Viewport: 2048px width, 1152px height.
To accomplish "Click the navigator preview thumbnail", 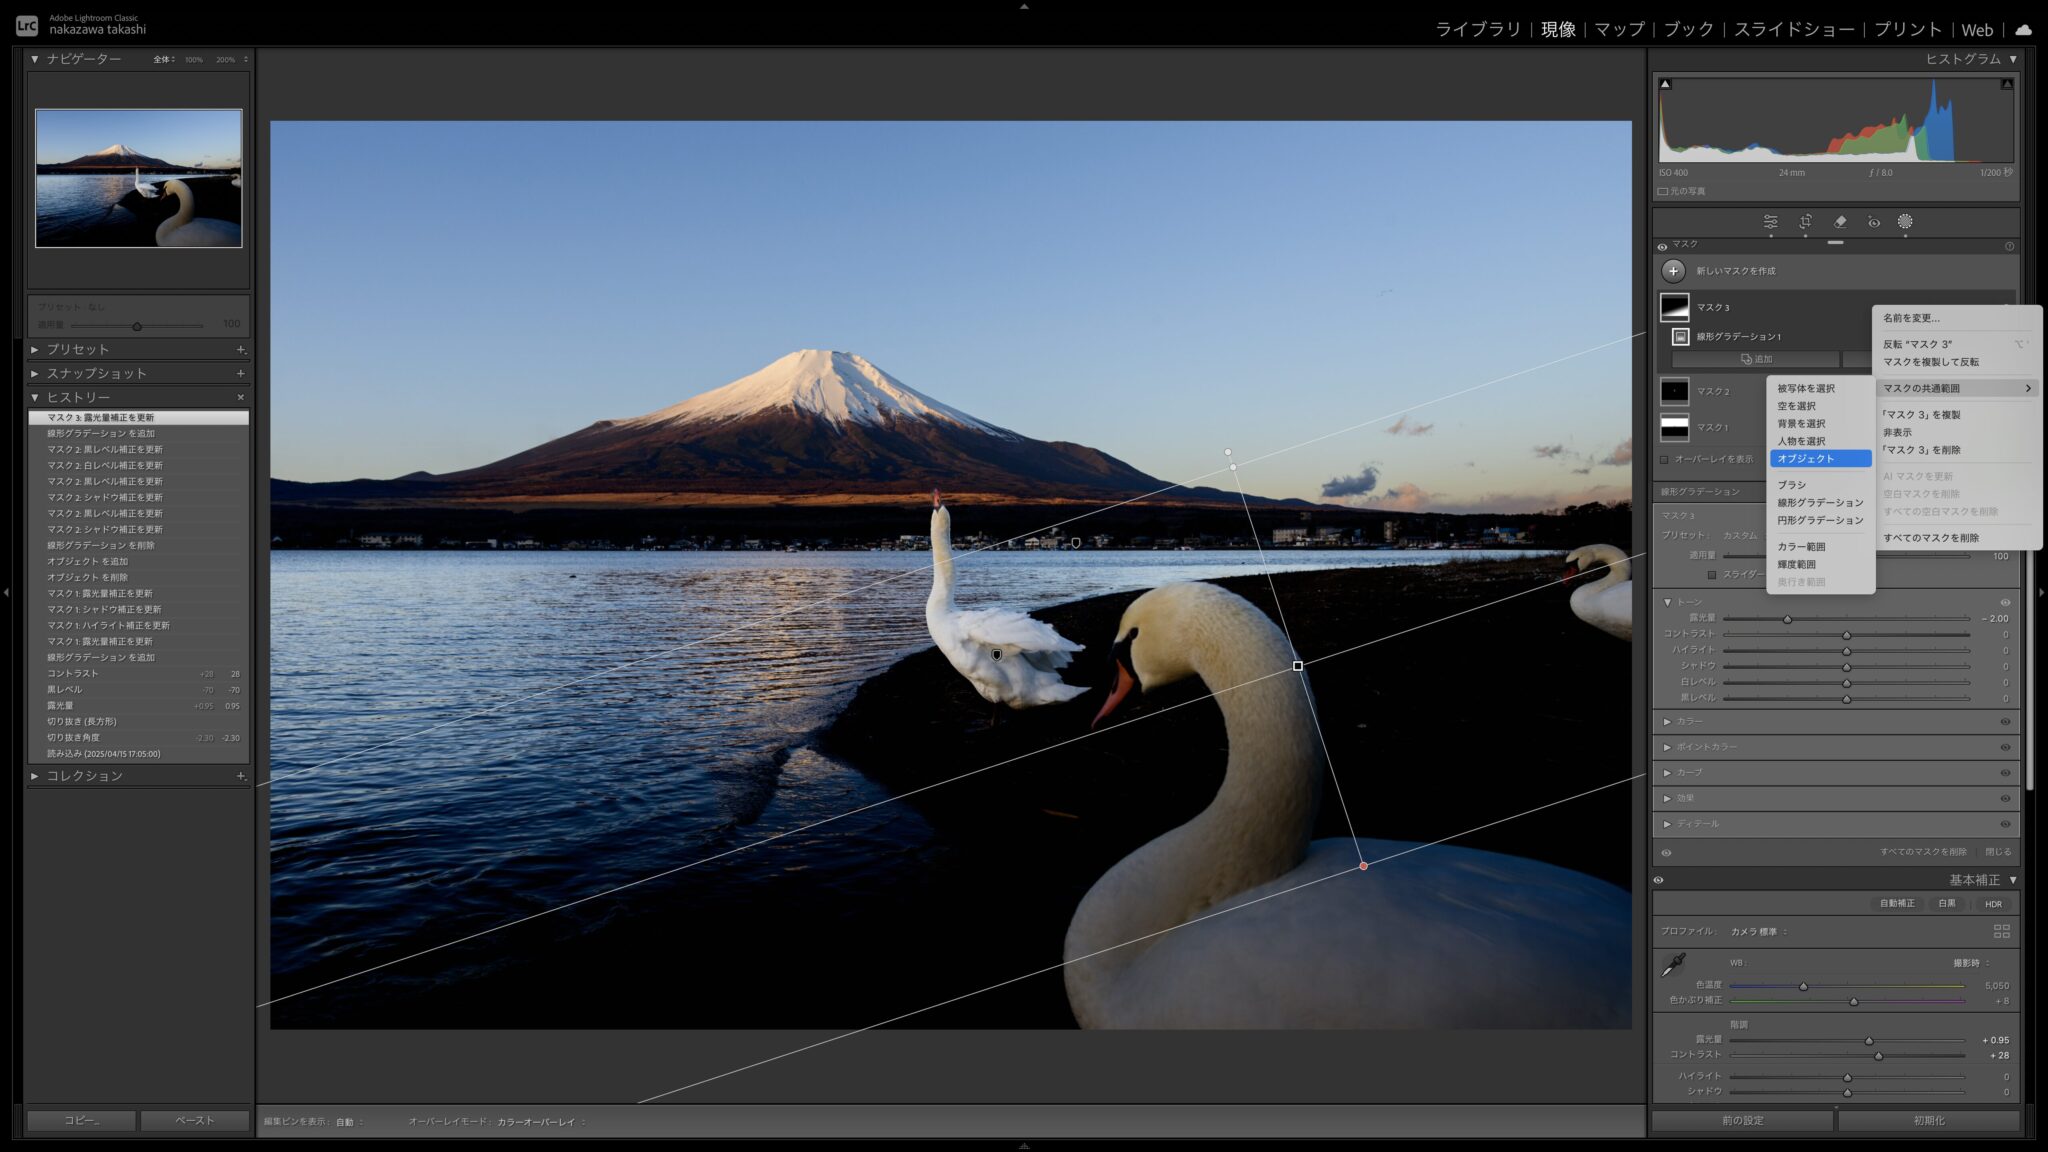I will pyautogui.click(x=138, y=178).
